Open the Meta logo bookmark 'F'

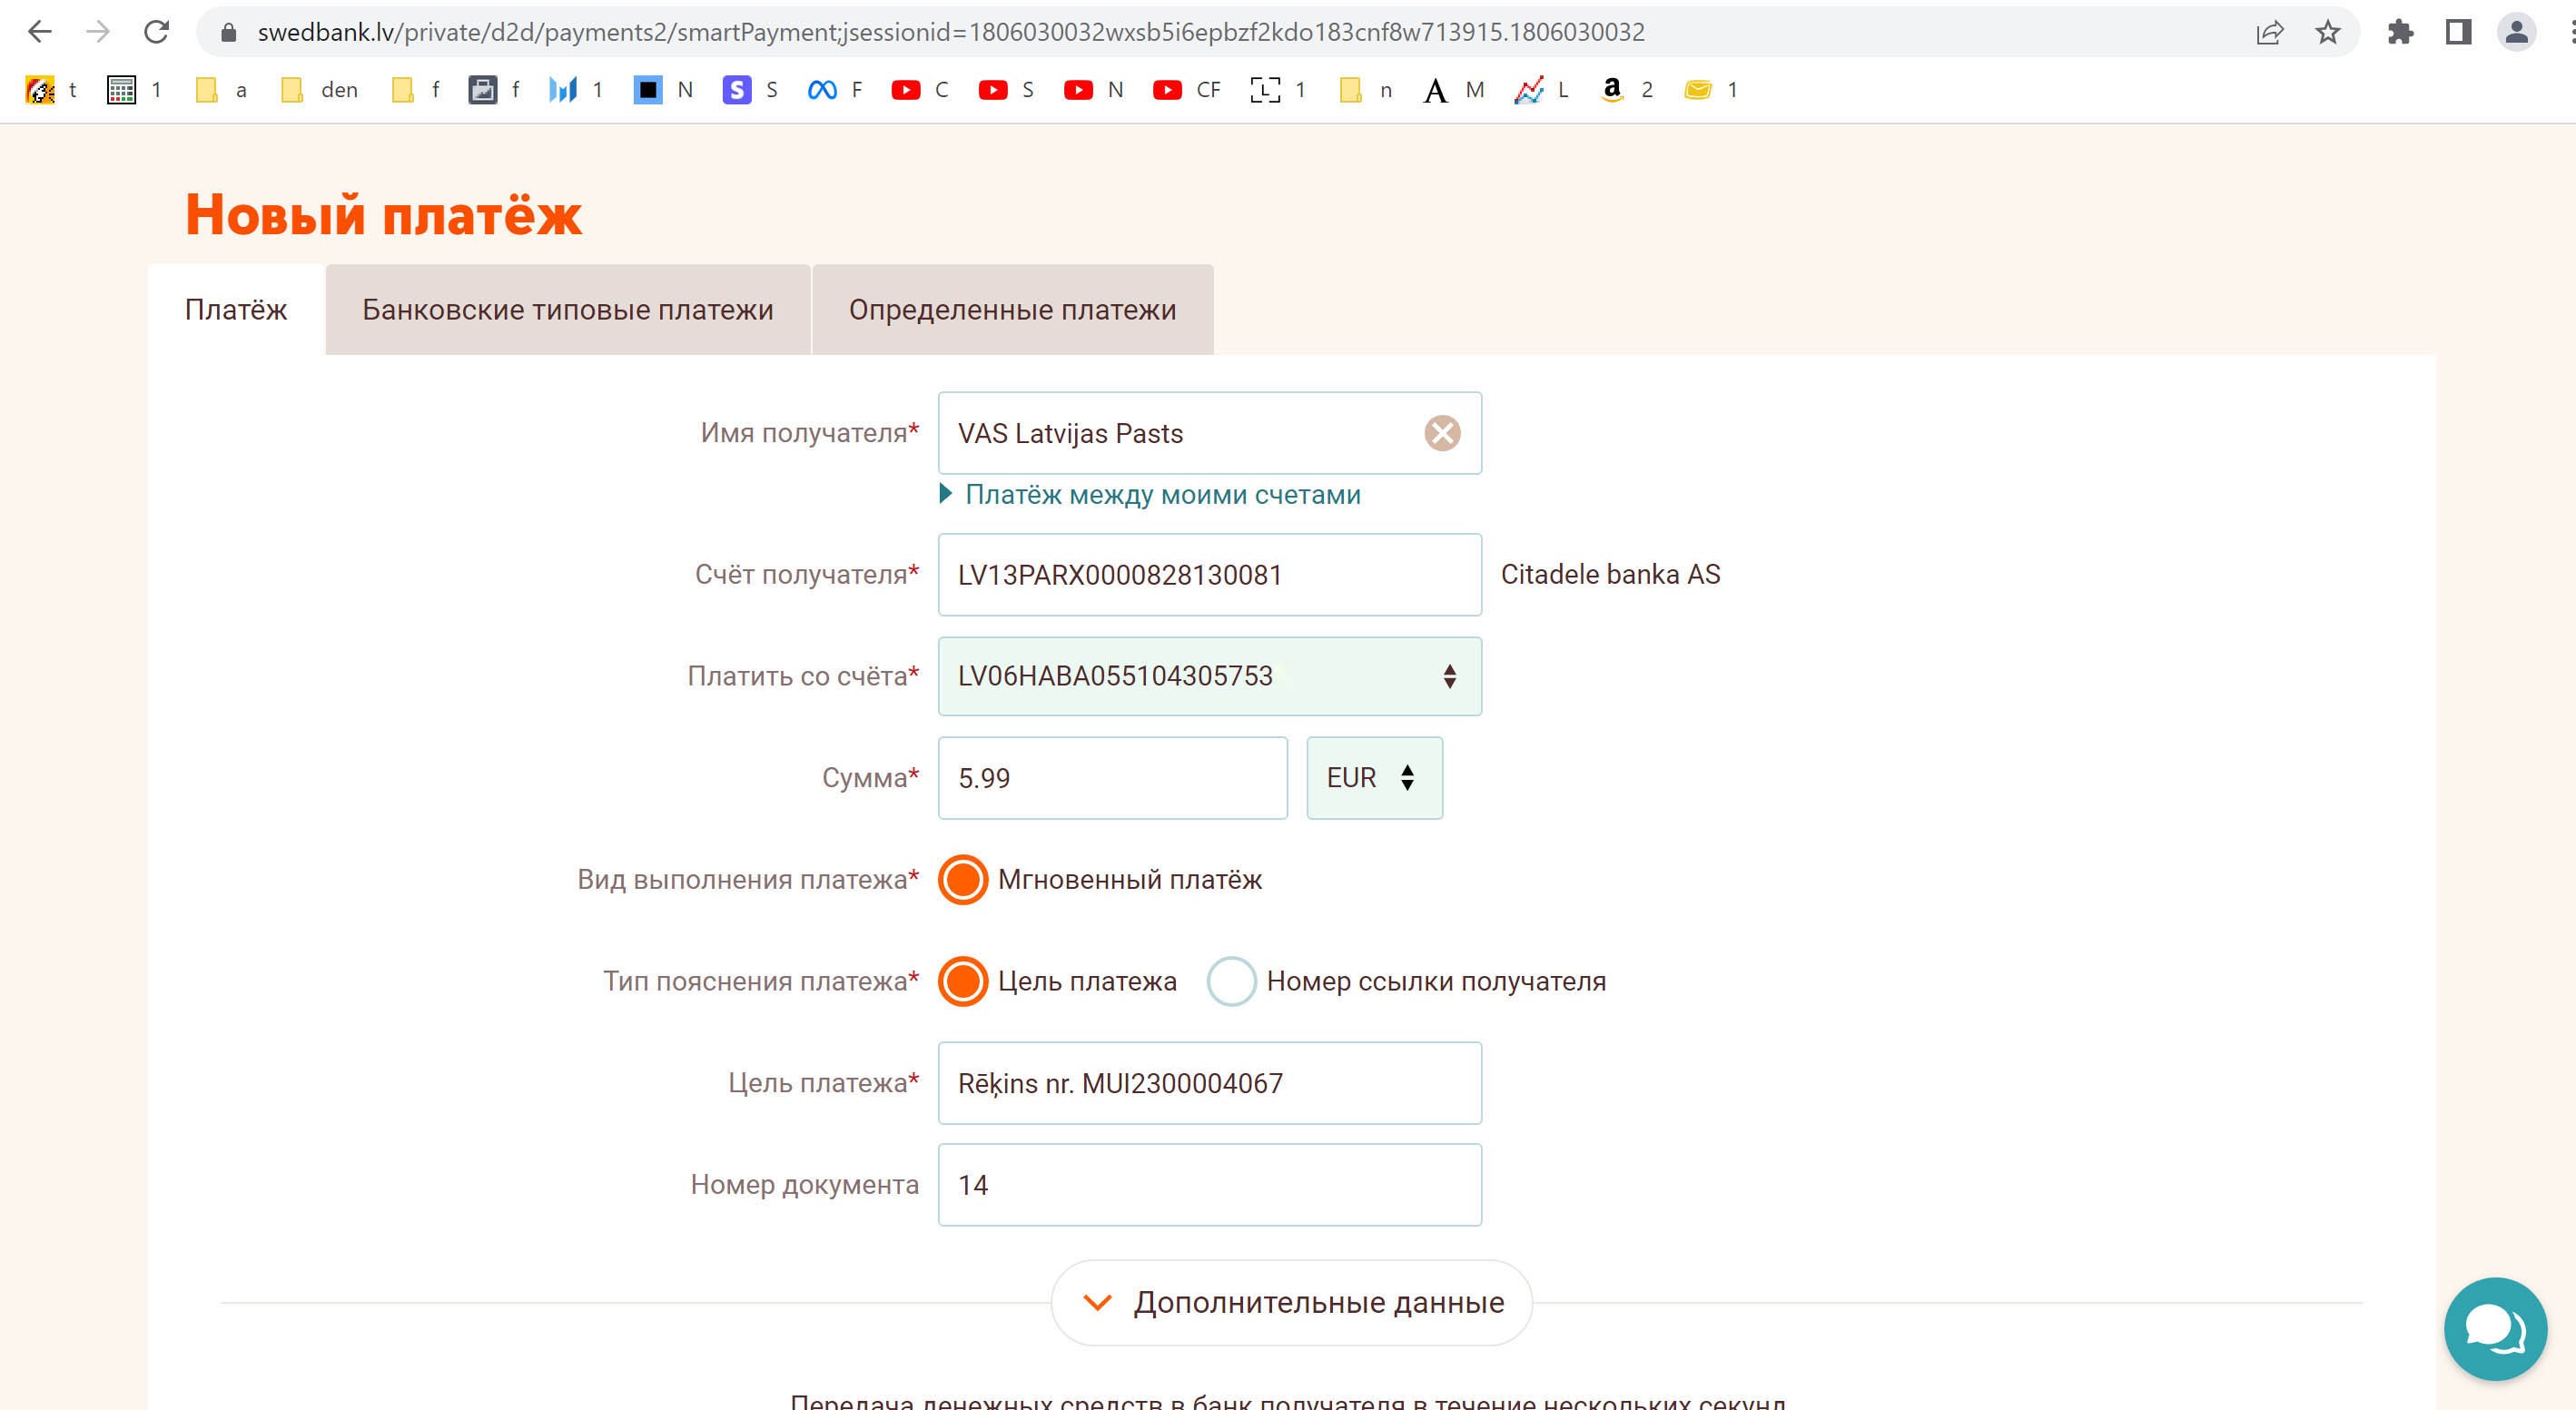[835, 90]
